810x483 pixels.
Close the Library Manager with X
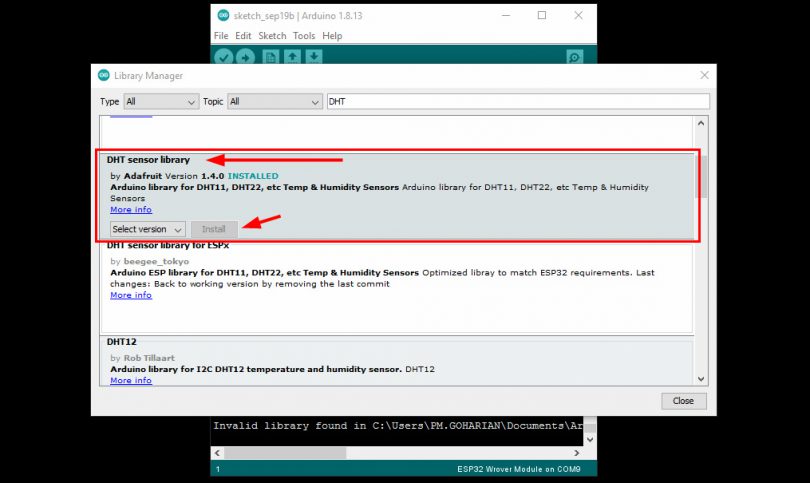[704, 75]
